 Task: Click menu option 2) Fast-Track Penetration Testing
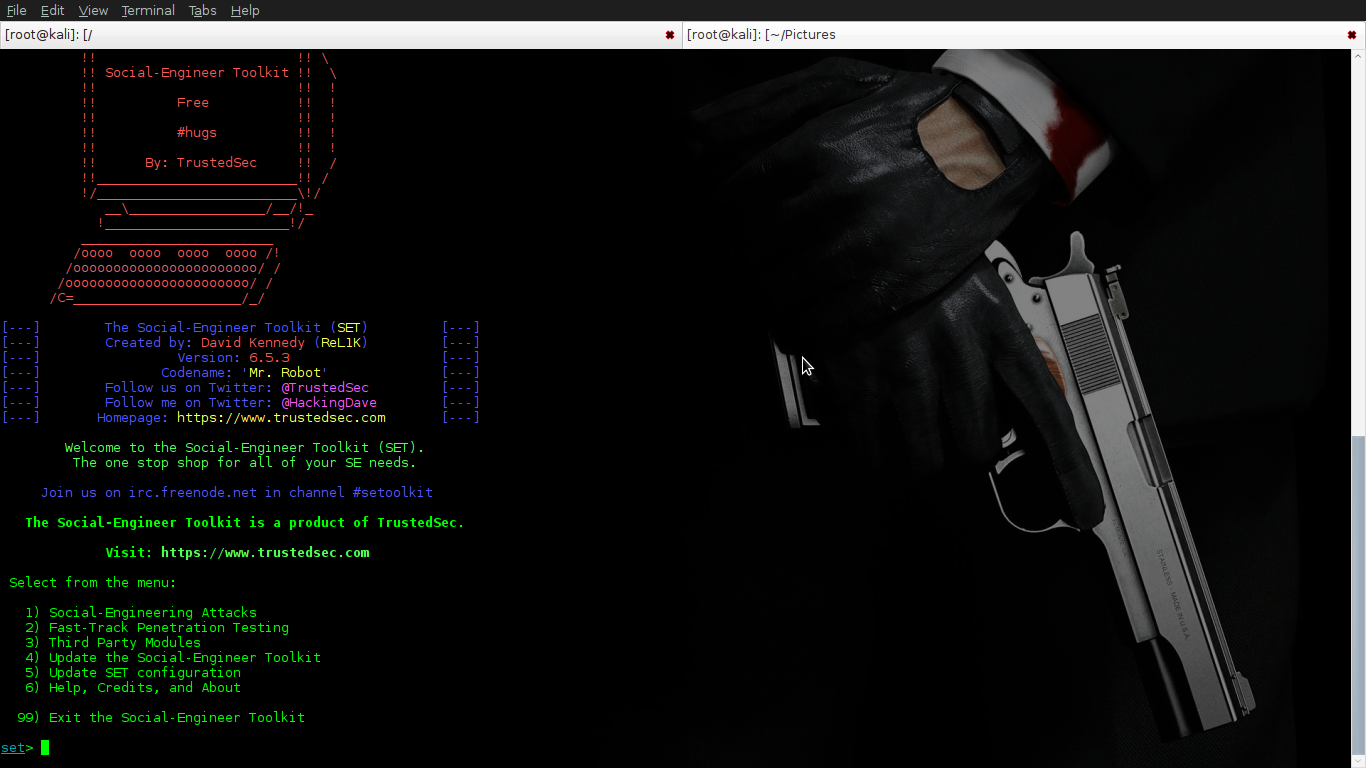[157, 628]
